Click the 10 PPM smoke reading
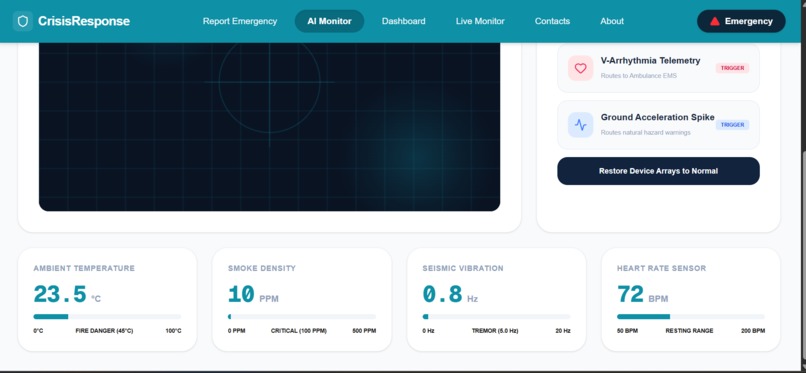 pyautogui.click(x=253, y=295)
